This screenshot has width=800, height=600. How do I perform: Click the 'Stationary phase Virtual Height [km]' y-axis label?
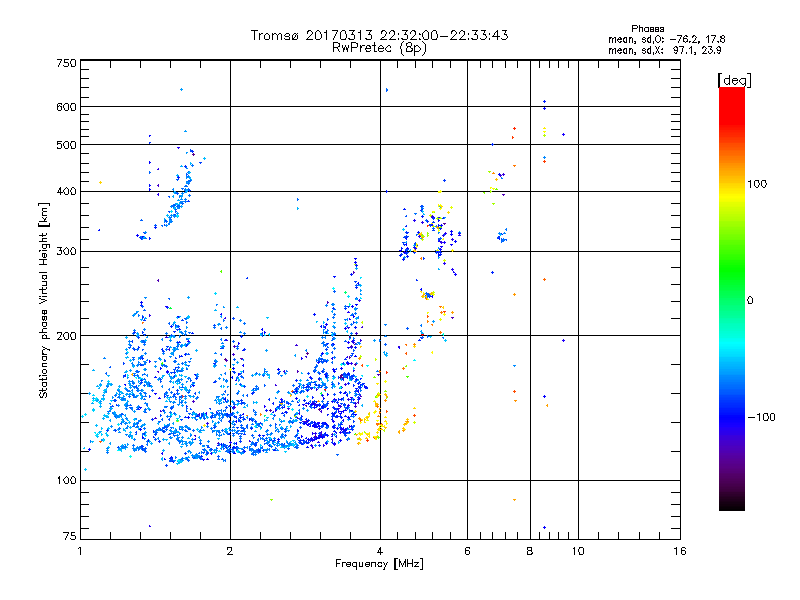coord(44,300)
